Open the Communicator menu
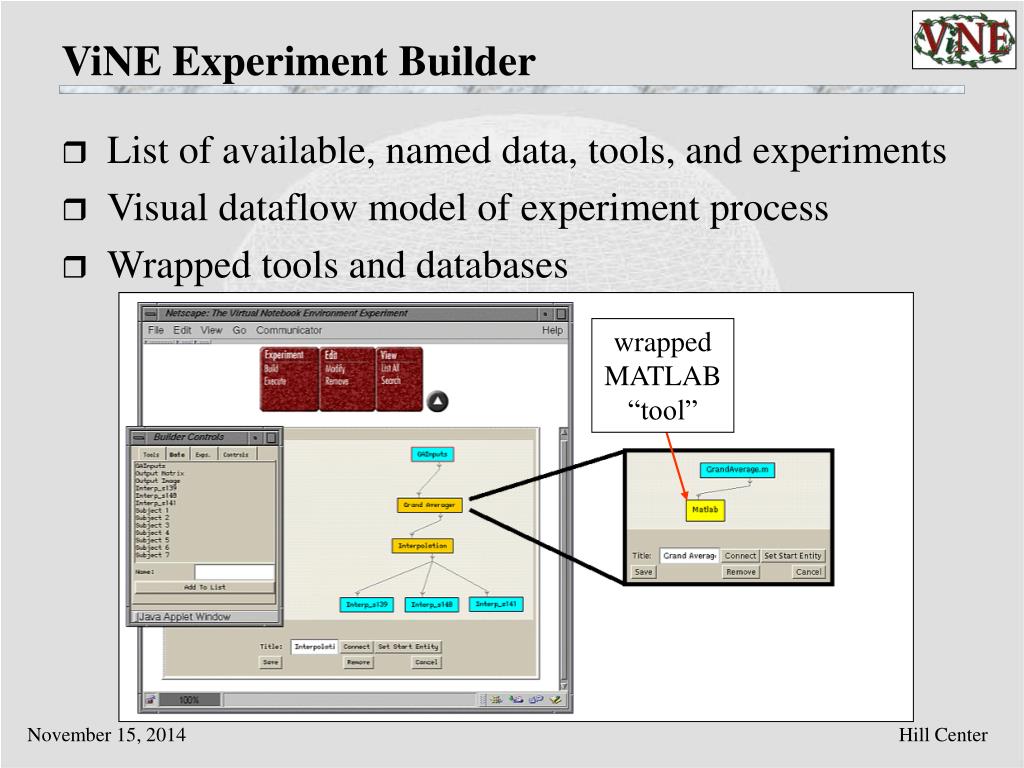Screen dimensions: 1024x768 tap(289, 330)
